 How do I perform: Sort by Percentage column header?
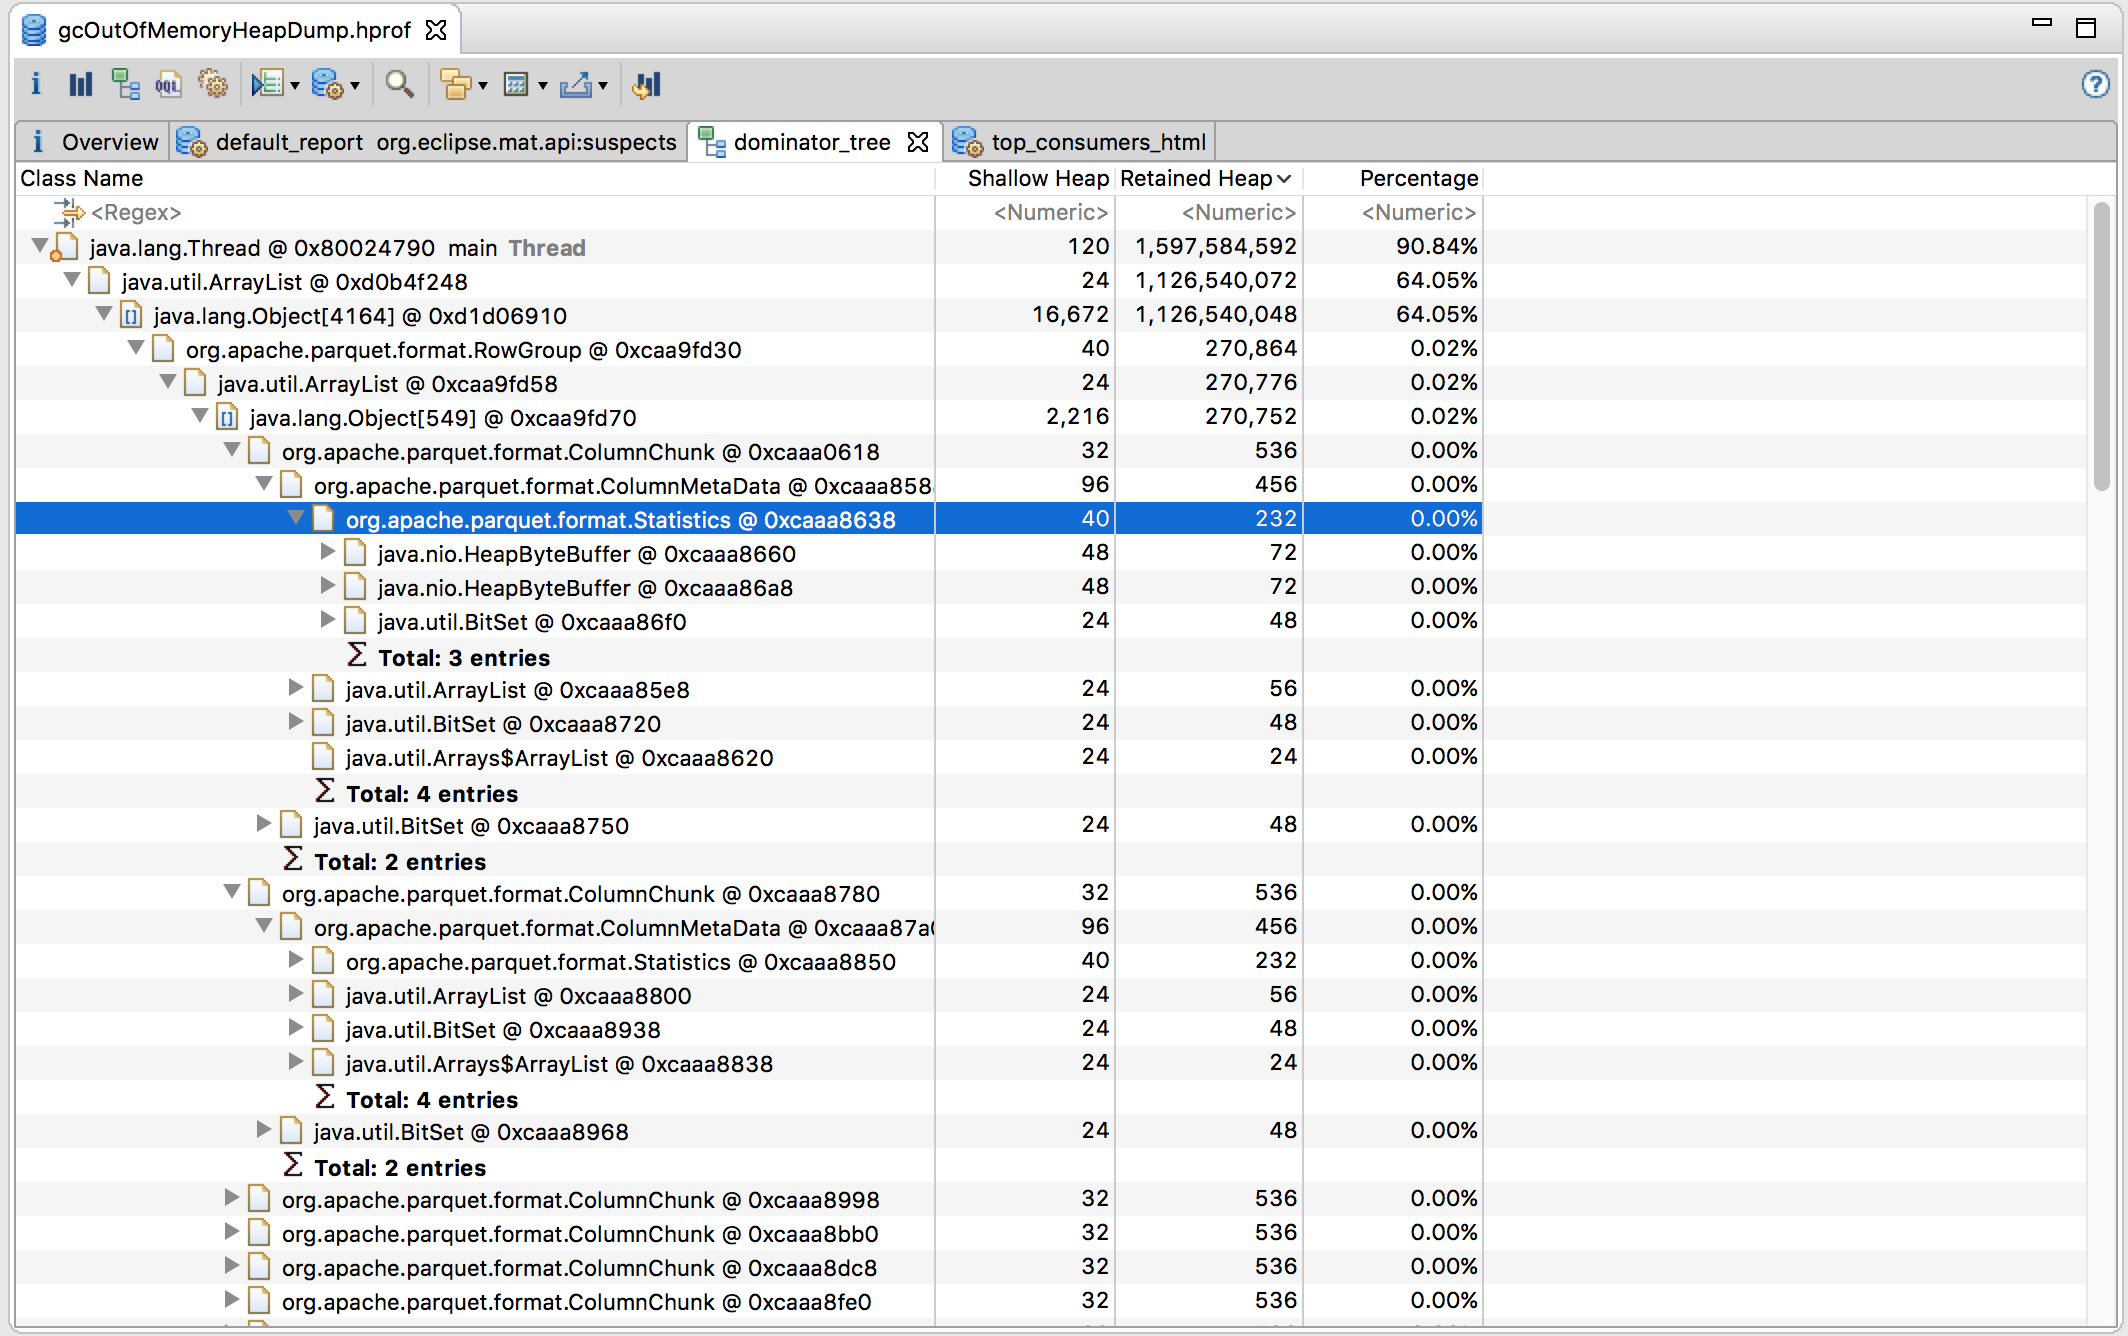coord(1393,178)
